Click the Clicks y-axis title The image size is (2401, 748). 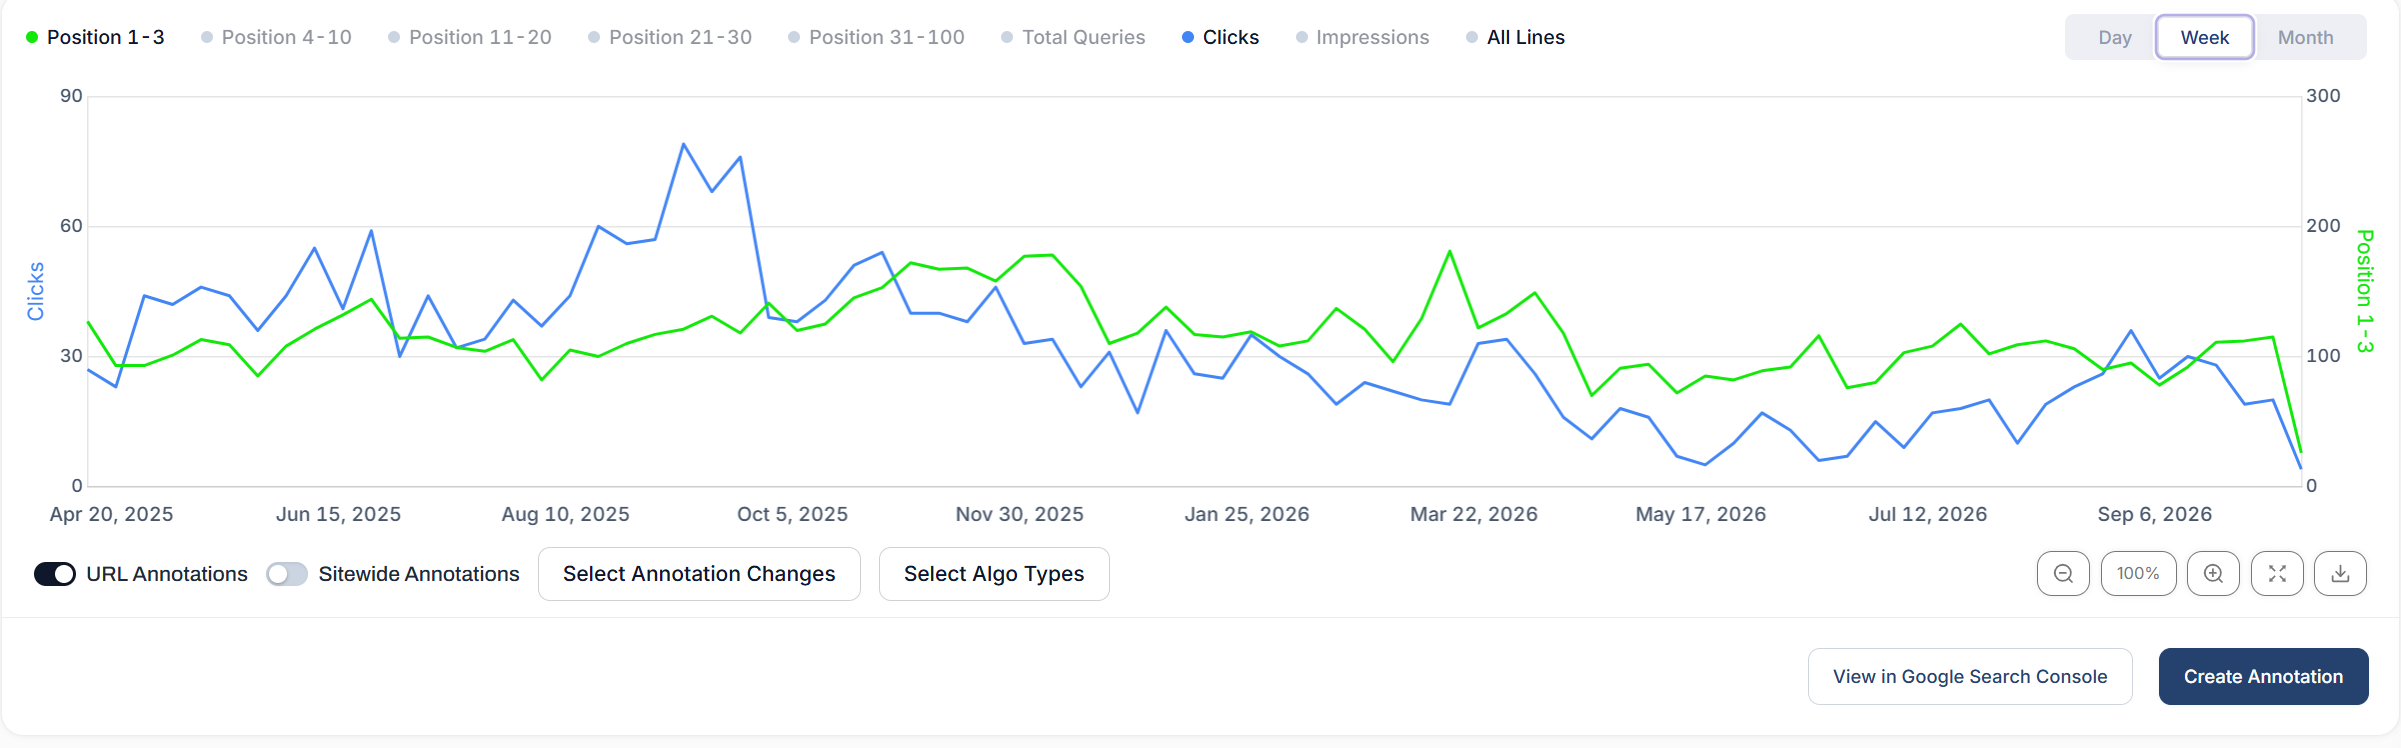(x=36, y=291)
